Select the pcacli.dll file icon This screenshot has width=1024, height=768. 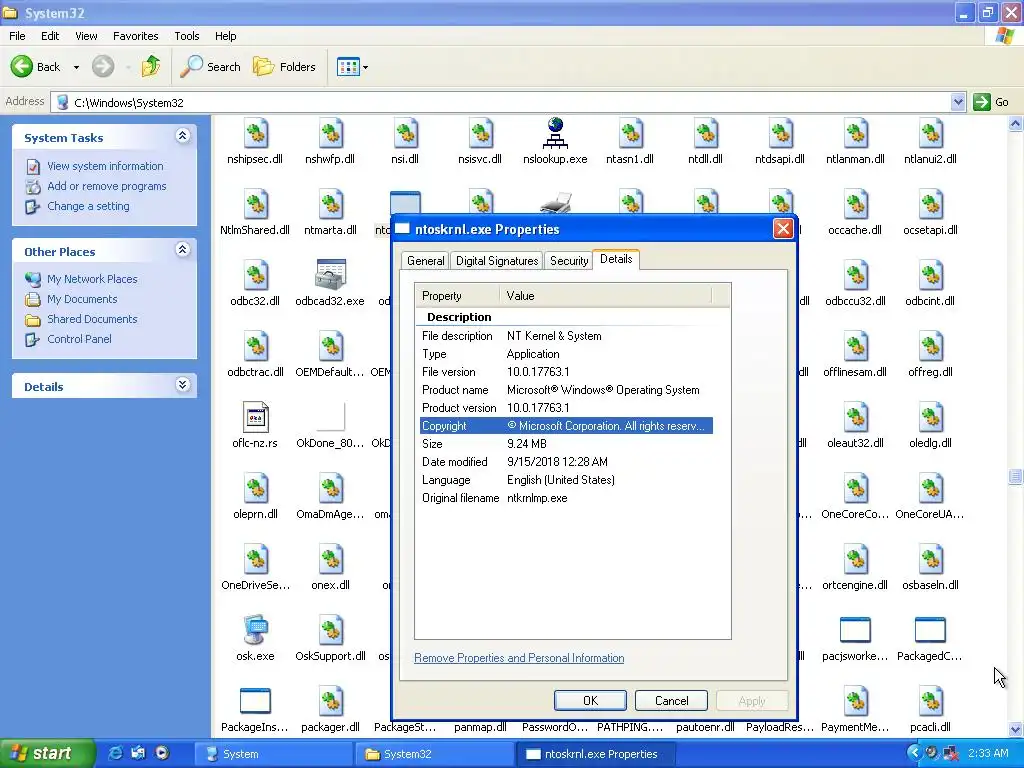pyautogui.click(x=930, y=701)
